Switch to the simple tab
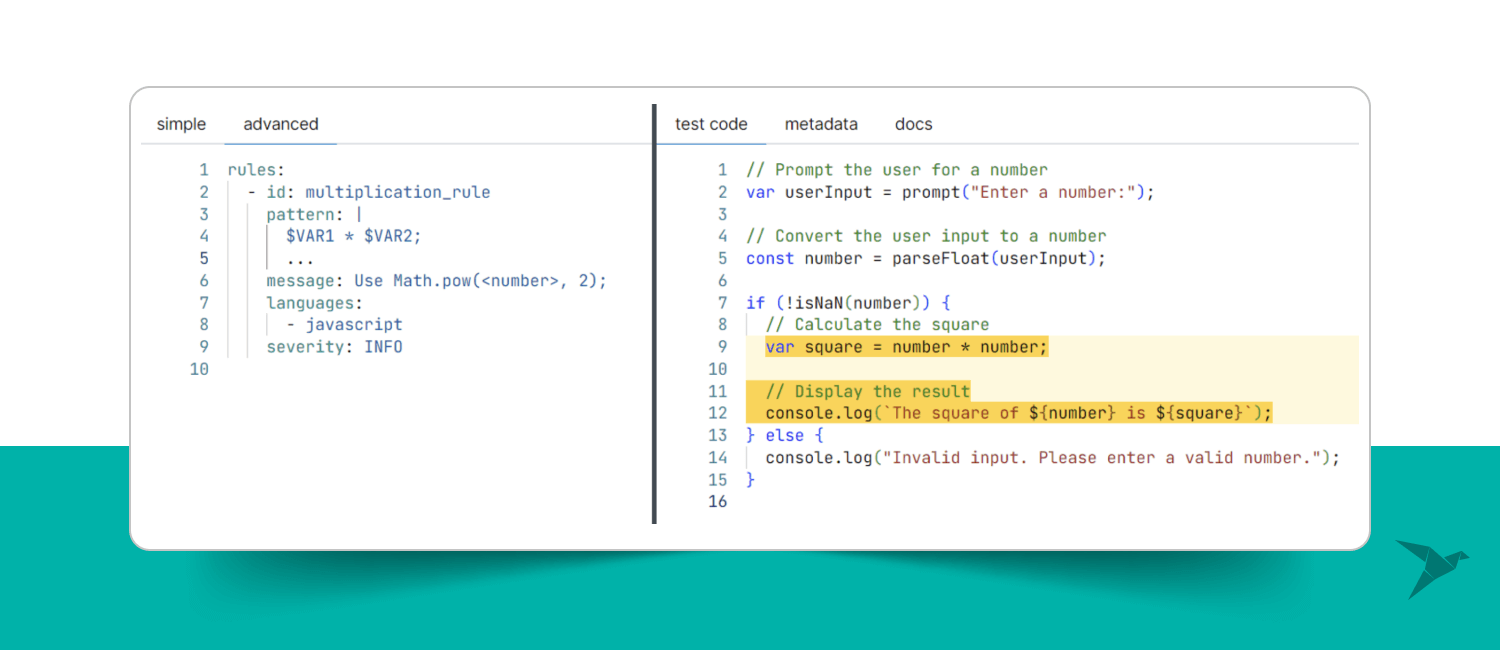Image resolution: width=1500 pixels, height=650 pixels. 181,124
